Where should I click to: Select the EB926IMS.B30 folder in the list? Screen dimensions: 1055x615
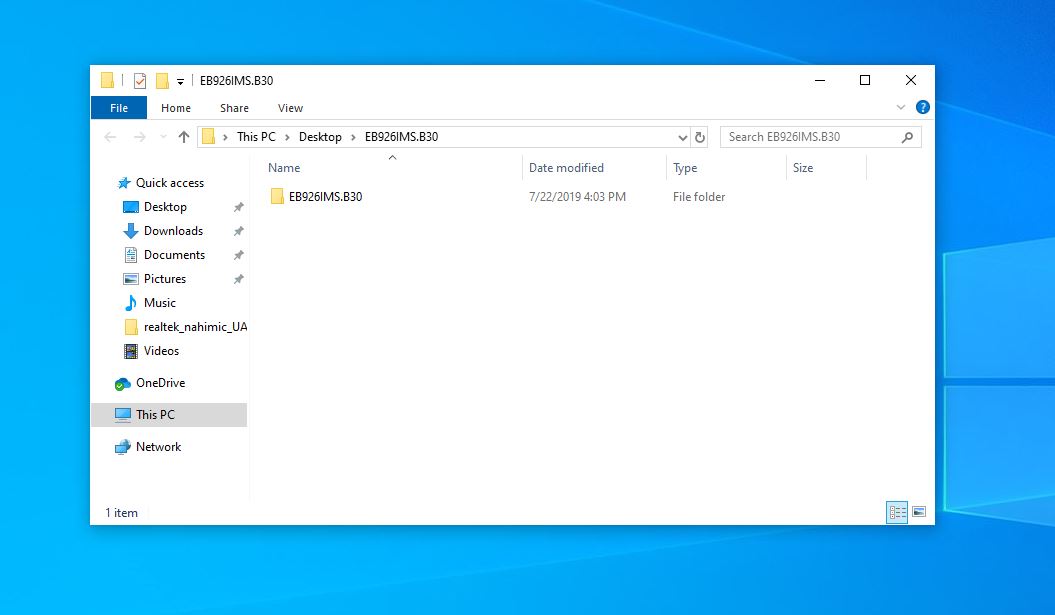(325, 196)
